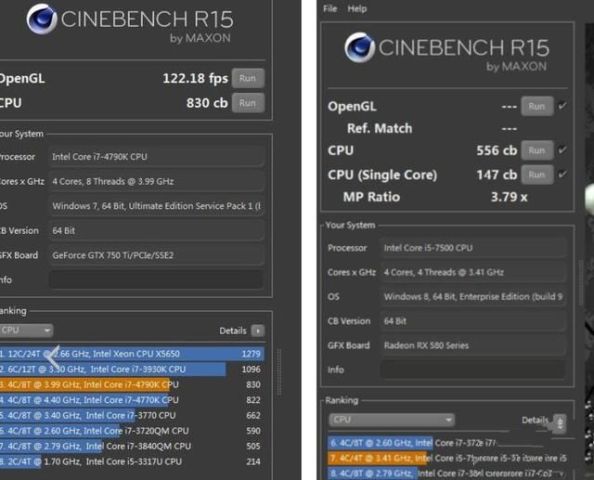Select ranking row Intel Xeon CPU X5650
Viewport: 594px width, 480px height.
pyautogui.click(x=131, y=354)
